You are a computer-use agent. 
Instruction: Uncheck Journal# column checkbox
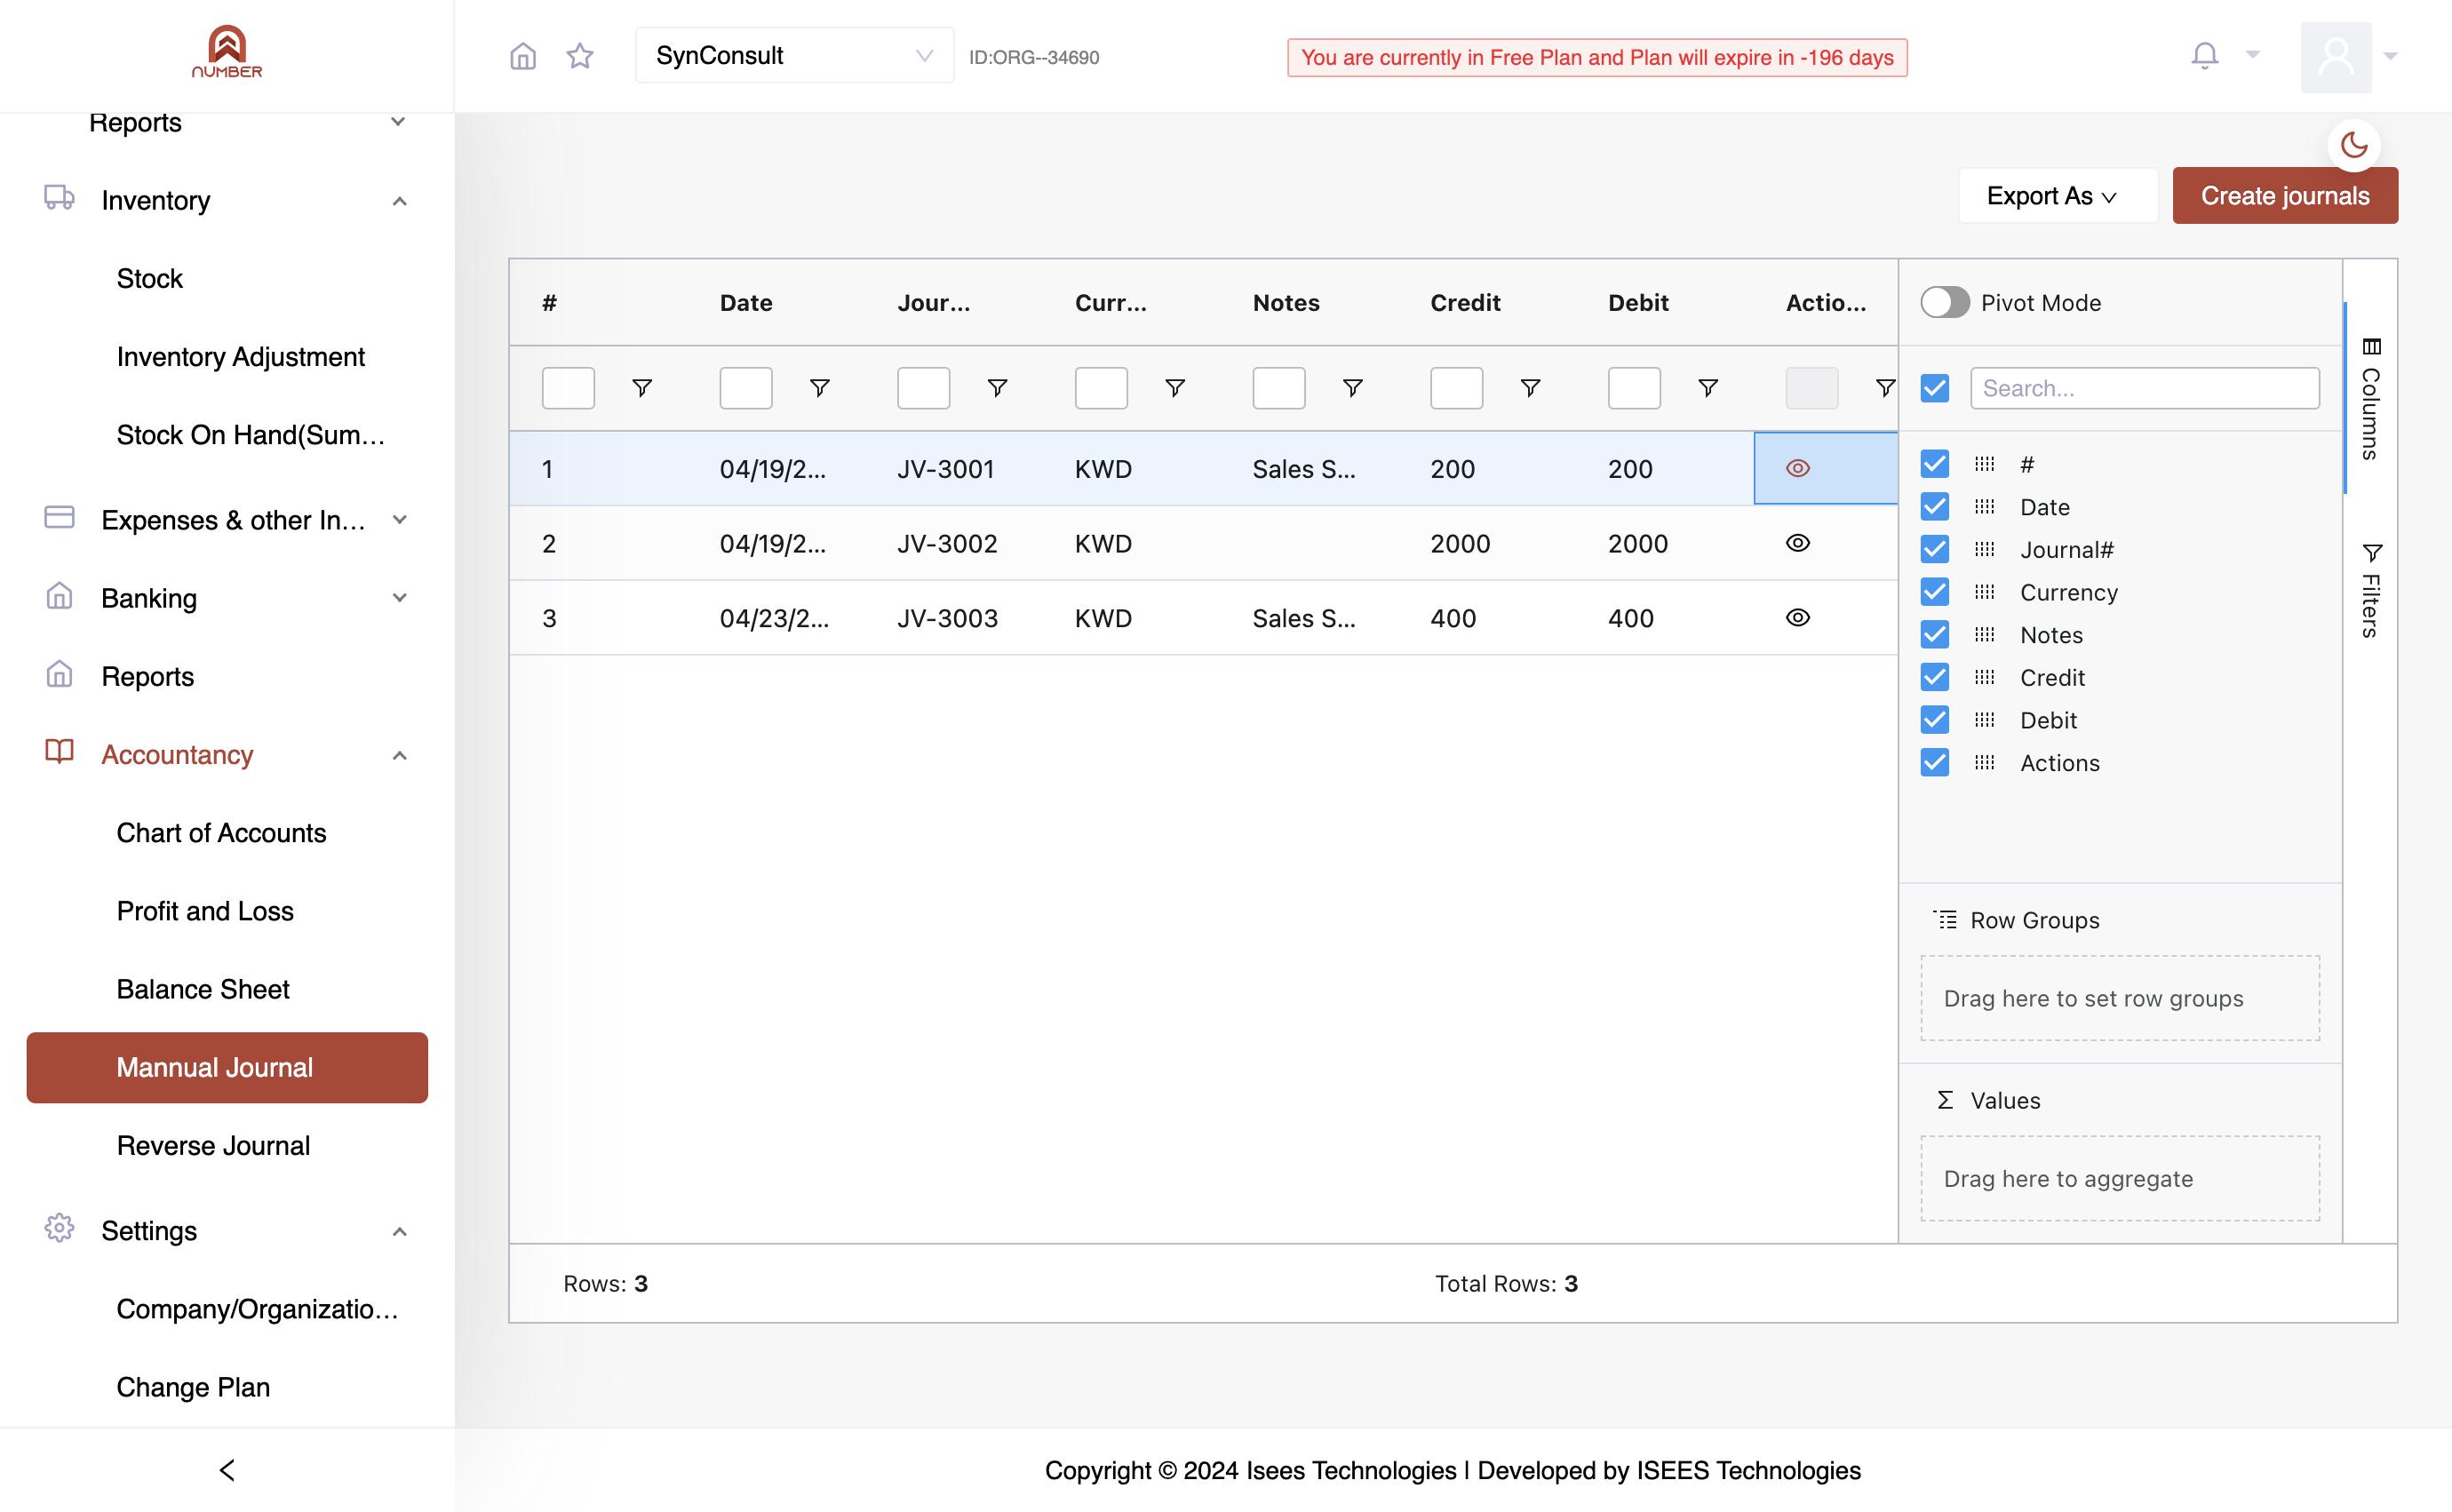(1935, 549)
